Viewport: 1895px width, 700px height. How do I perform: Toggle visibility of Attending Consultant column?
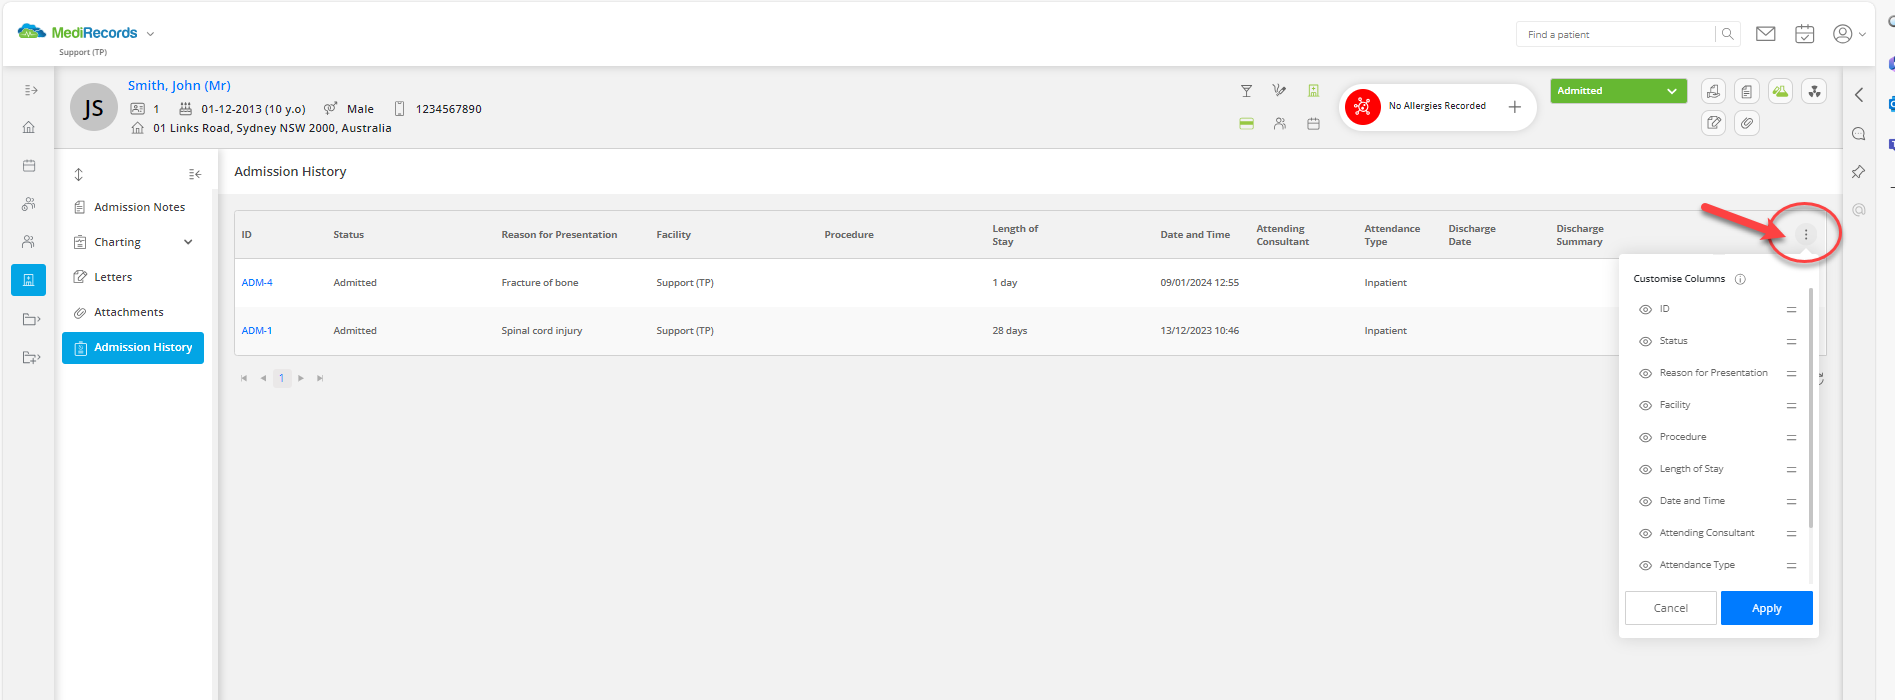tap(1645, 534)
